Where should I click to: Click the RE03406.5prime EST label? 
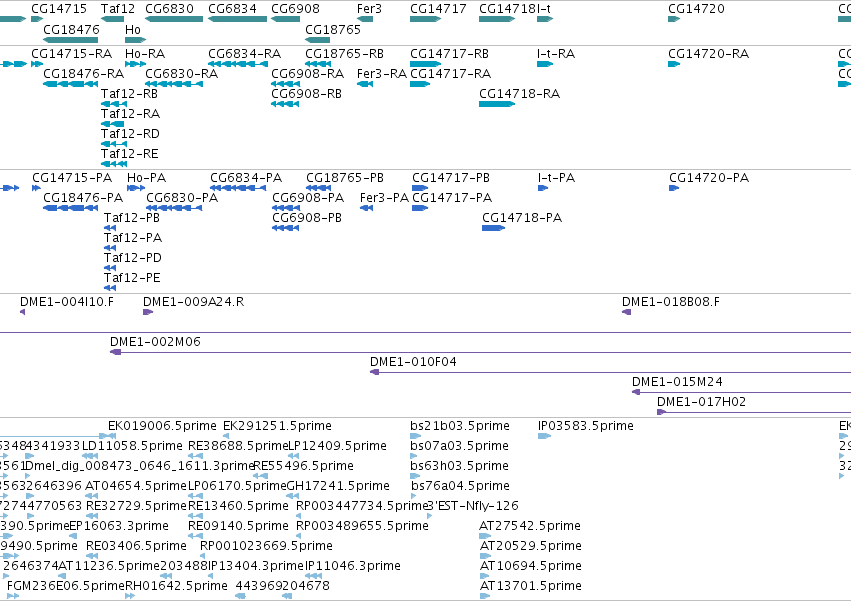click(x=136, y=546)
